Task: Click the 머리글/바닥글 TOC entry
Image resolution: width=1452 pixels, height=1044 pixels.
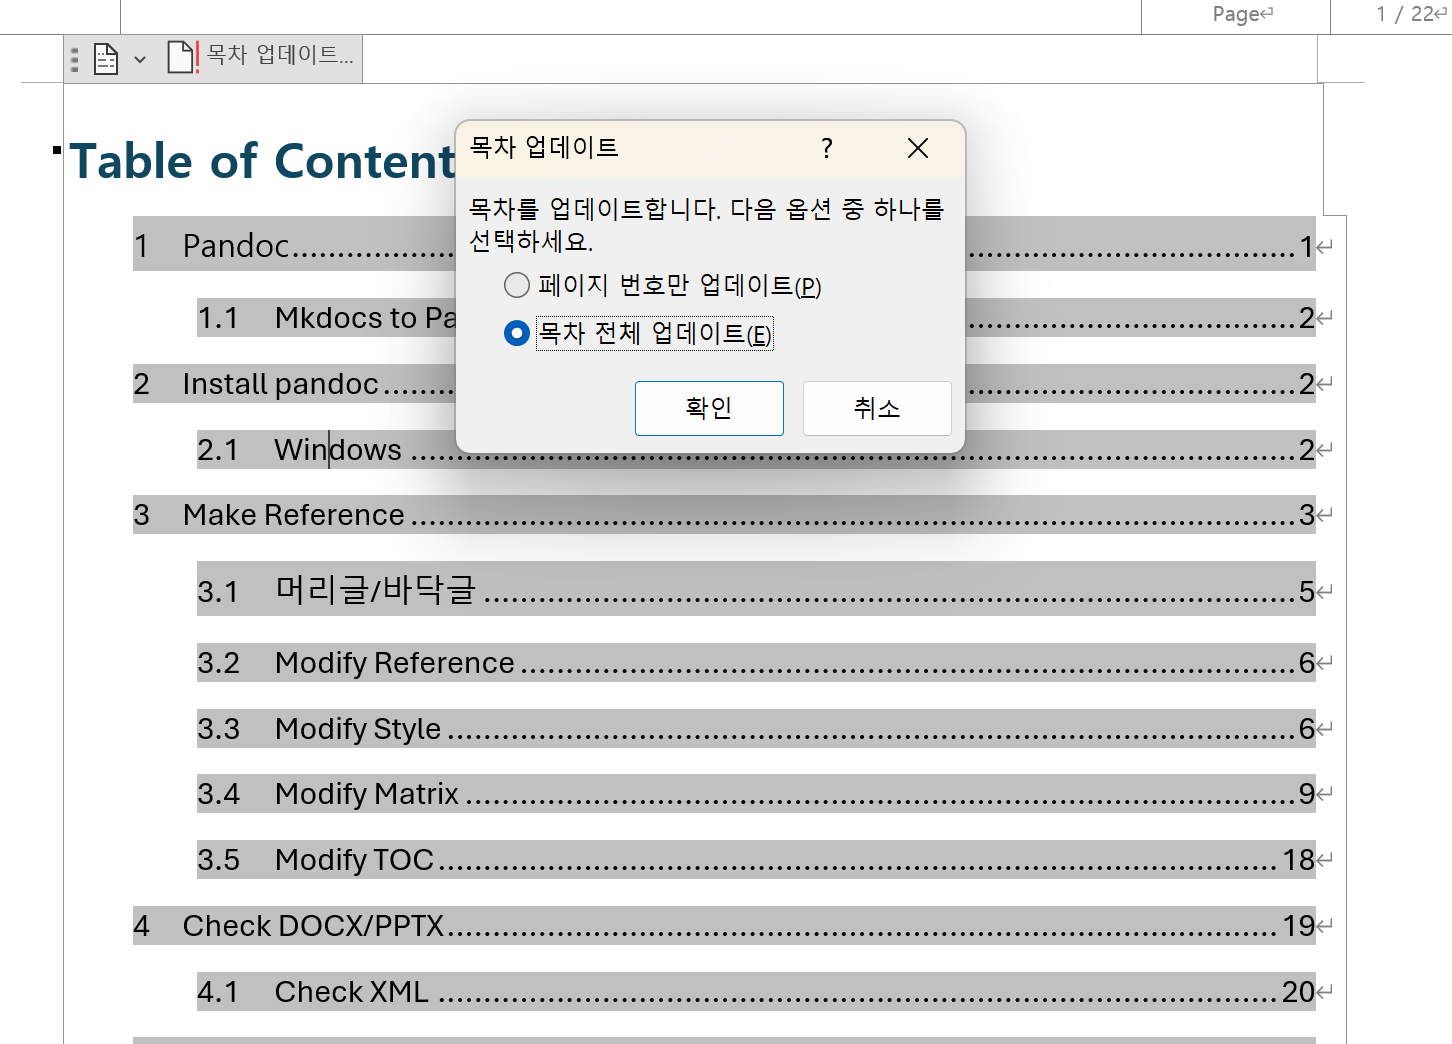Action: point(756,589)
